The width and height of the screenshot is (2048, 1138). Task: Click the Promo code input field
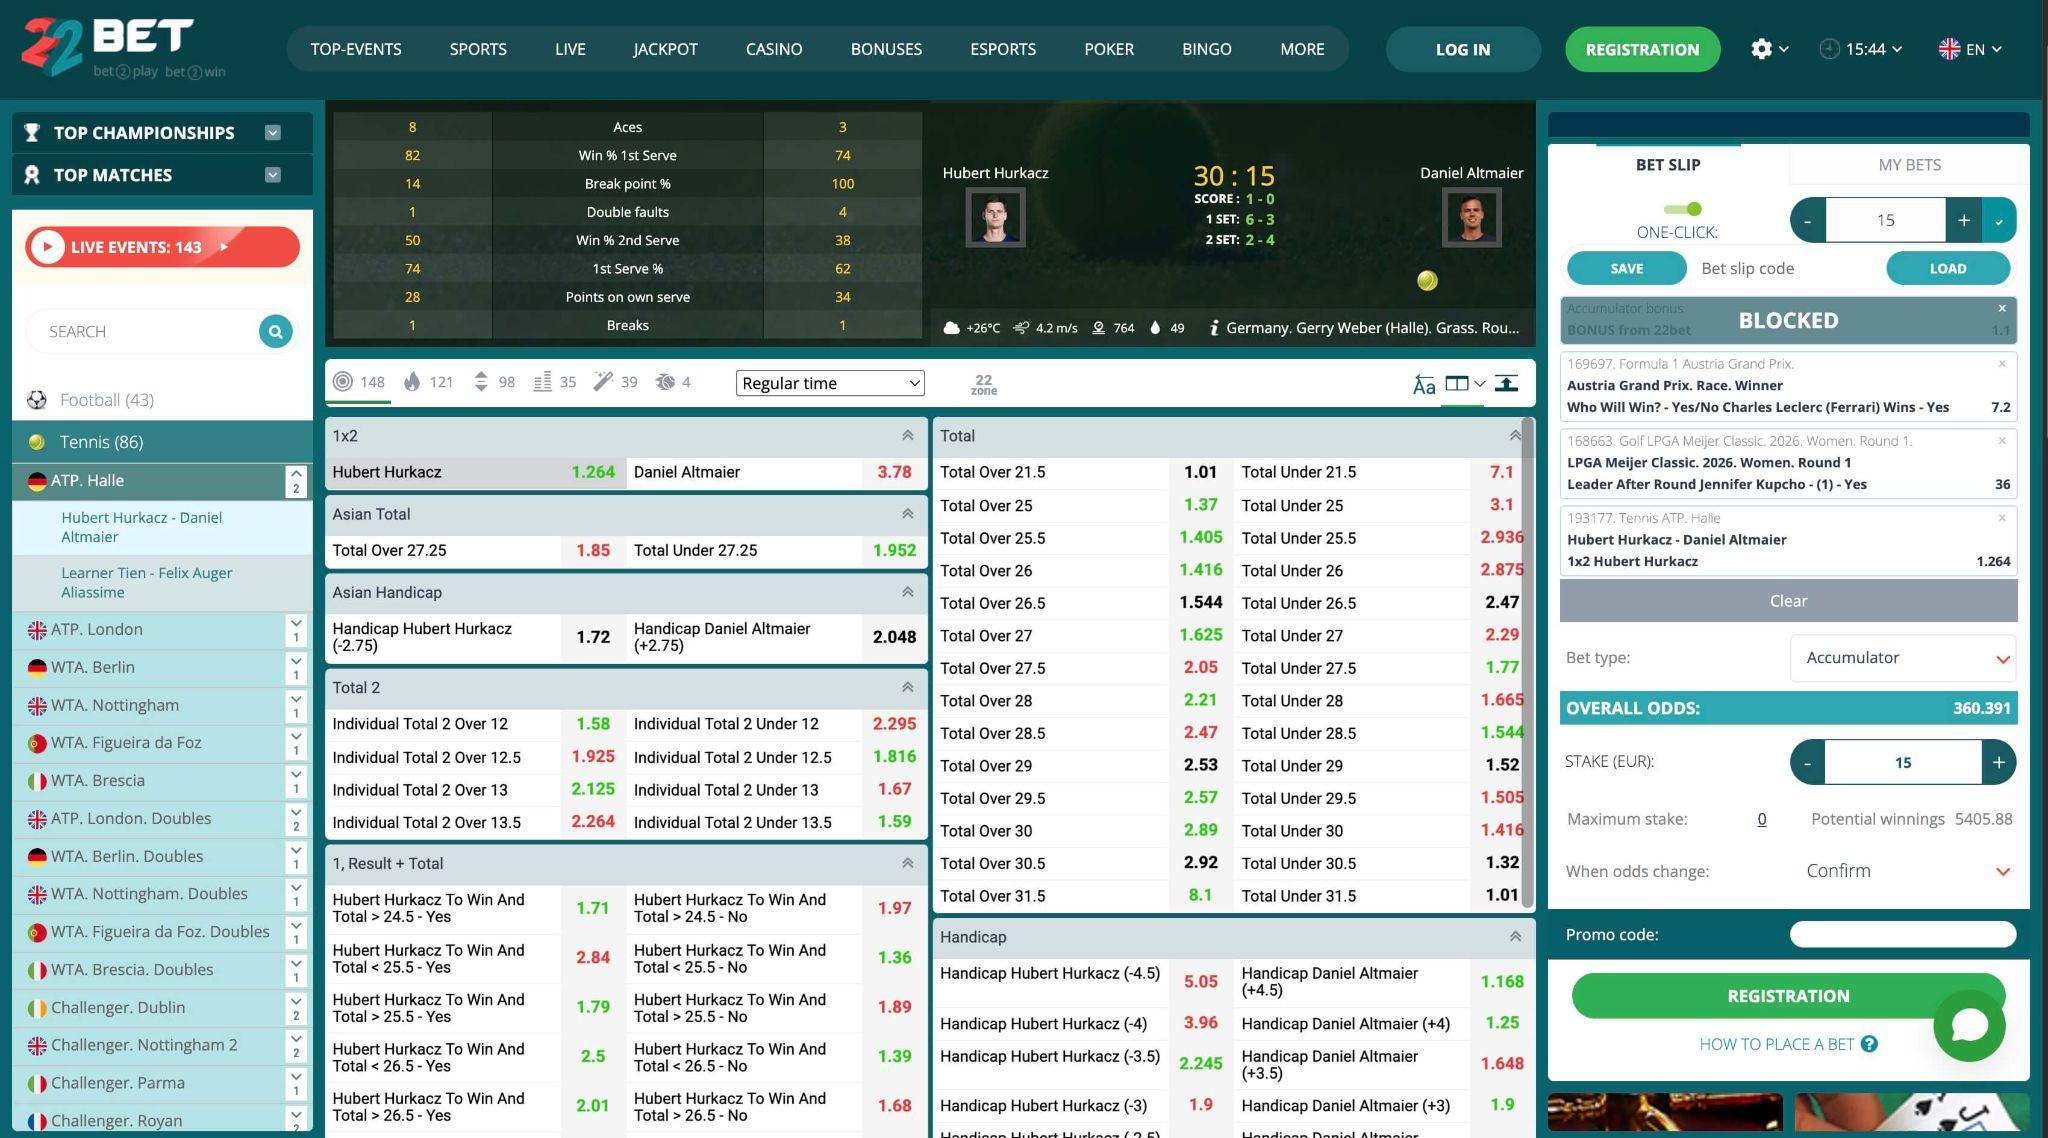point(1902,934)
